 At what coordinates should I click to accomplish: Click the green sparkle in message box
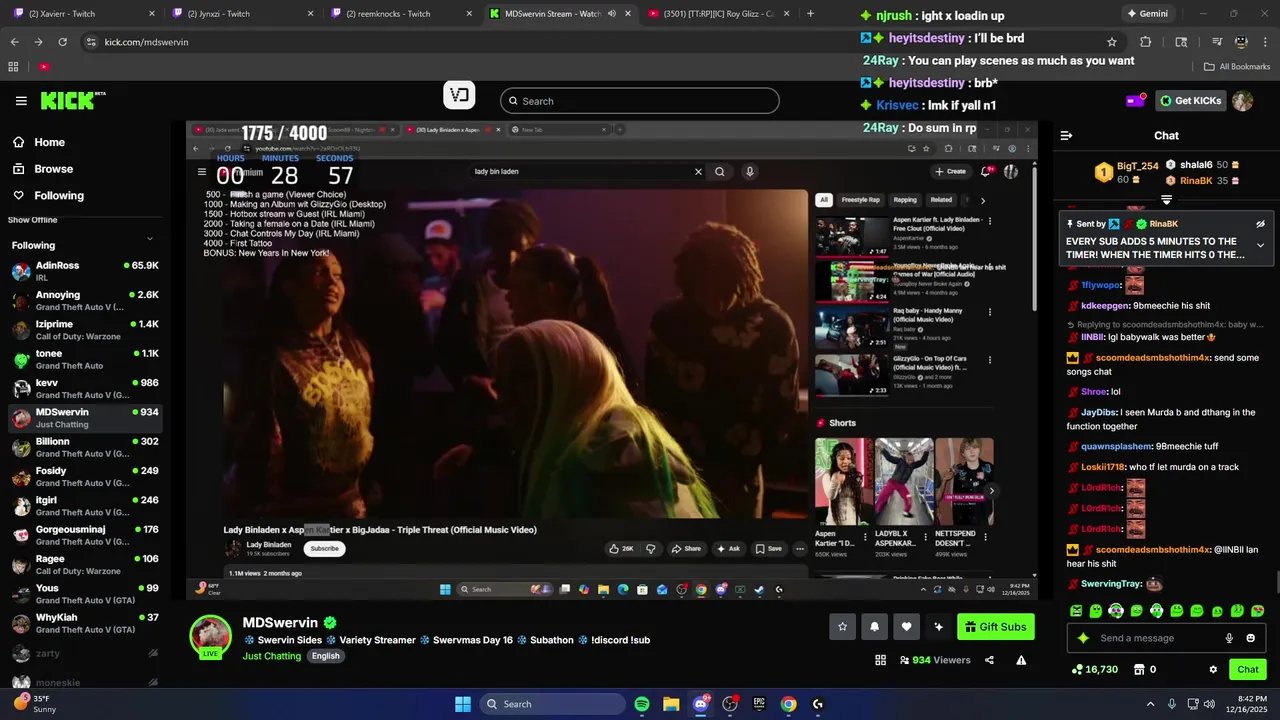(1082, 638)
